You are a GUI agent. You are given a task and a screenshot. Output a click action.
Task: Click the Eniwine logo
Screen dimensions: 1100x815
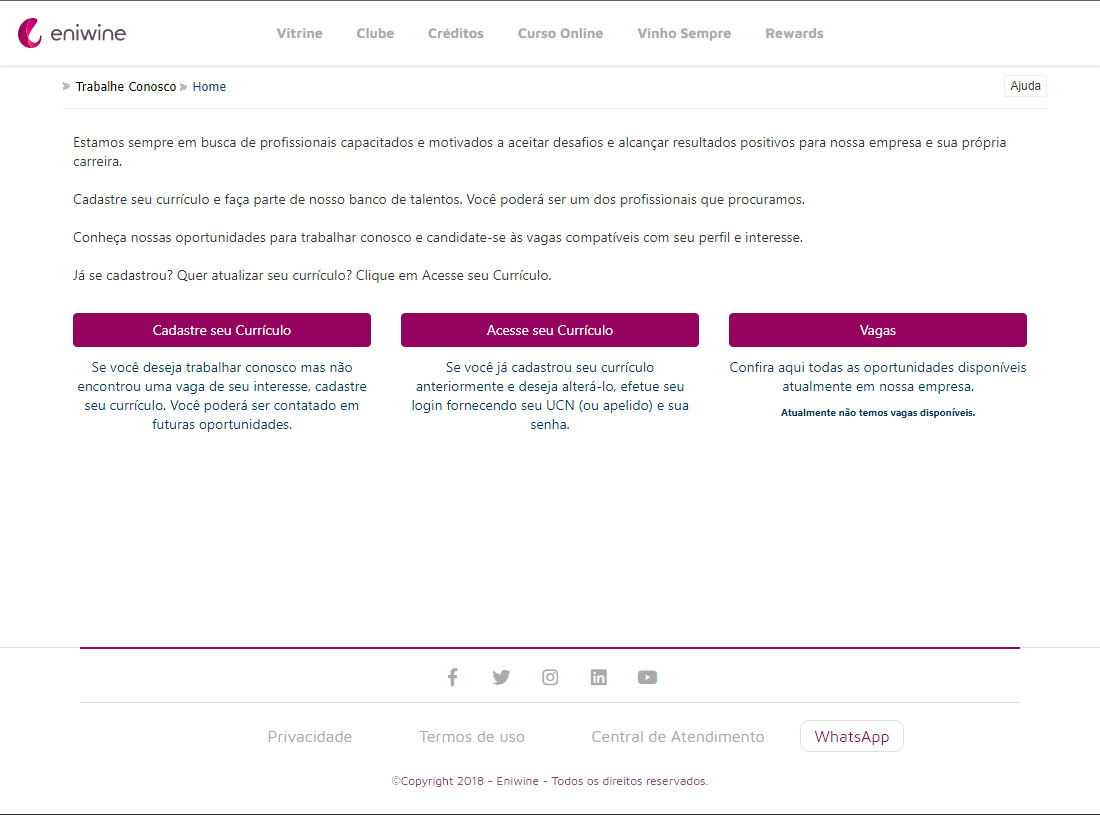tap(72, 33)
